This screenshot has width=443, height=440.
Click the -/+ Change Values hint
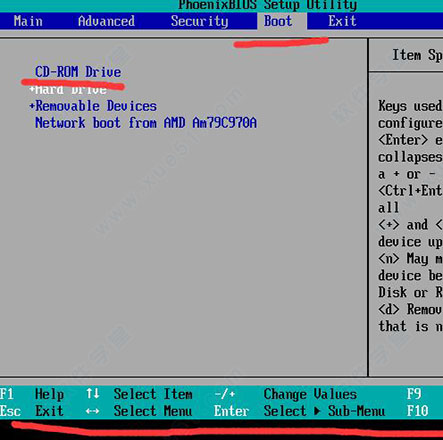tap(285, 394)
